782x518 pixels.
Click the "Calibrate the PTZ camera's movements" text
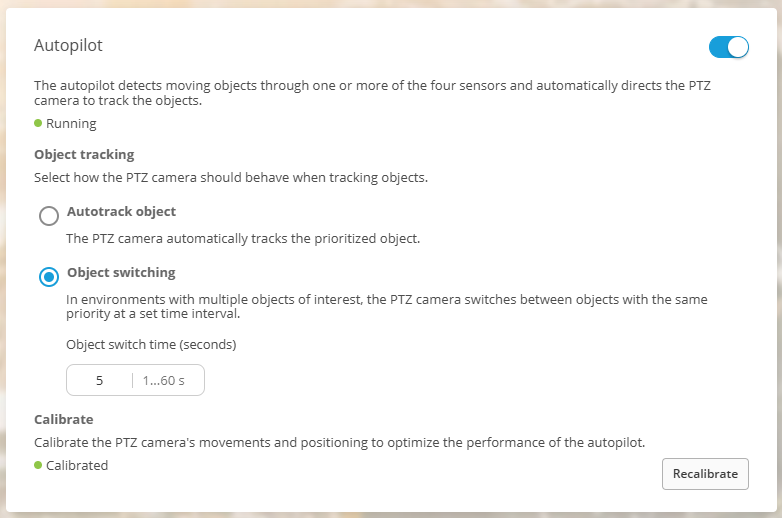[340, 441]
